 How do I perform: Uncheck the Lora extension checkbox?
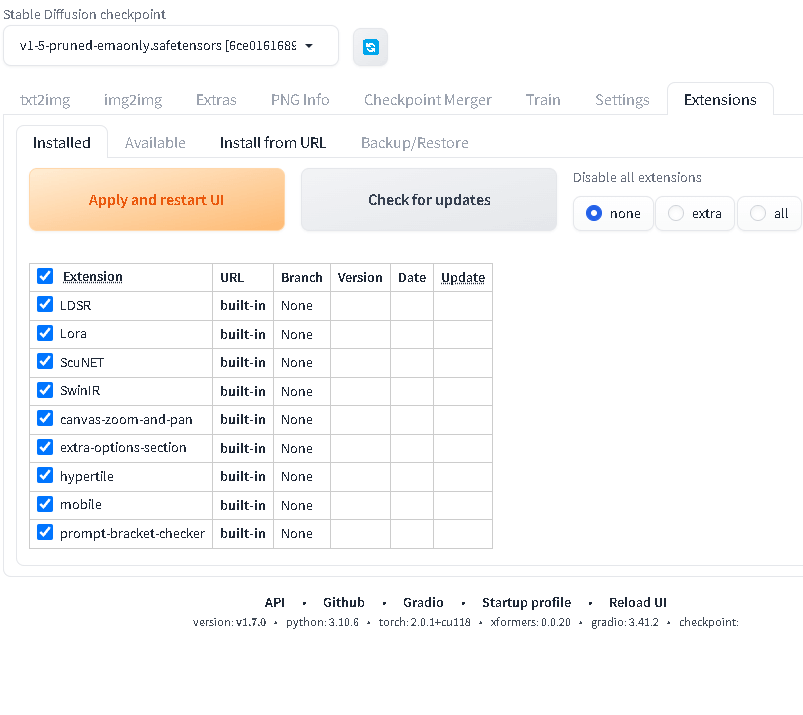45,333
